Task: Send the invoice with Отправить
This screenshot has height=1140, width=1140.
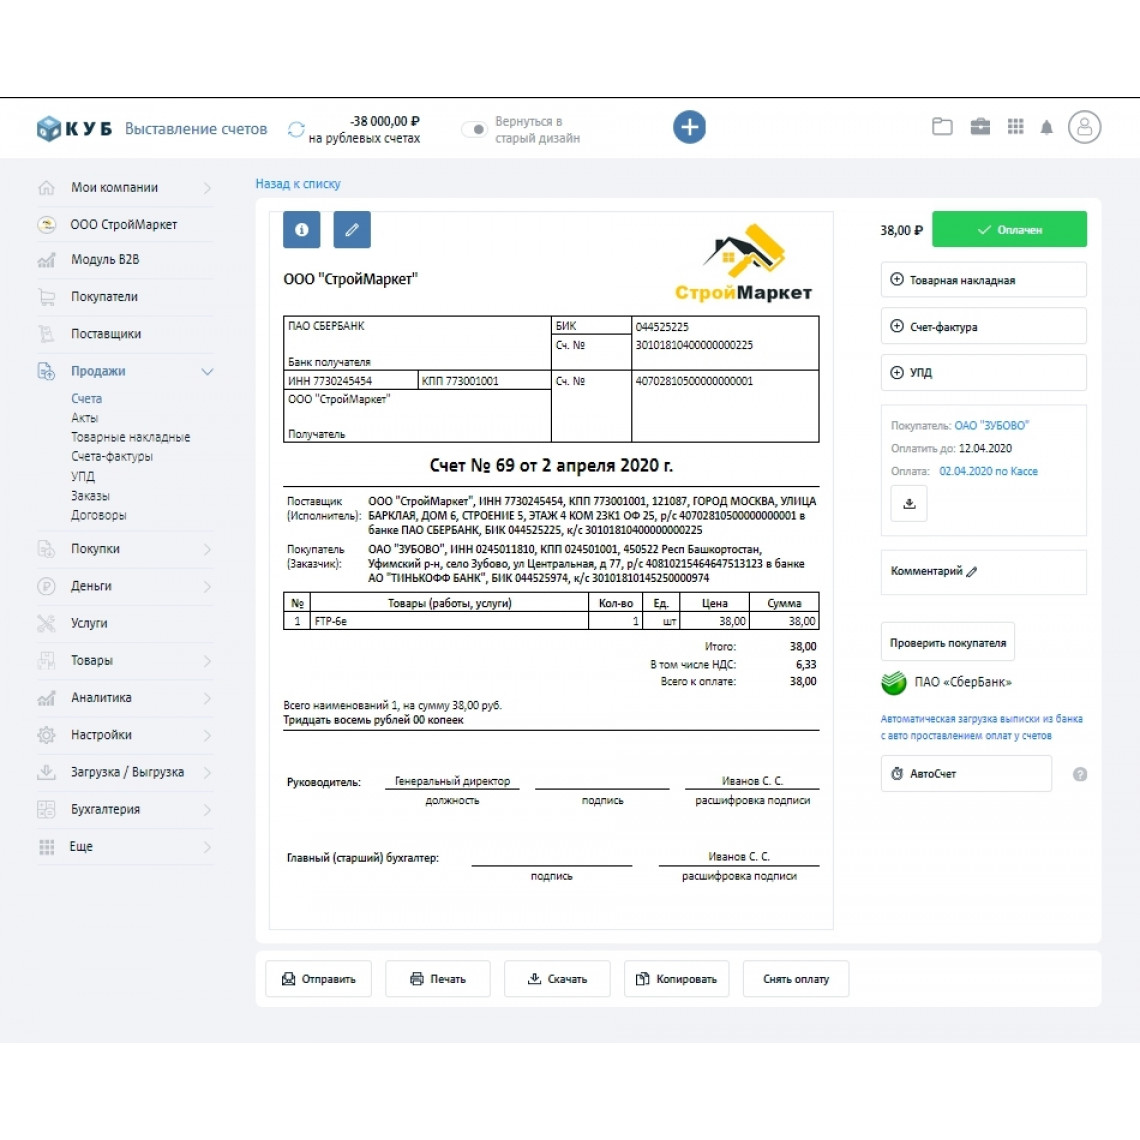Action: click(318, 979)
